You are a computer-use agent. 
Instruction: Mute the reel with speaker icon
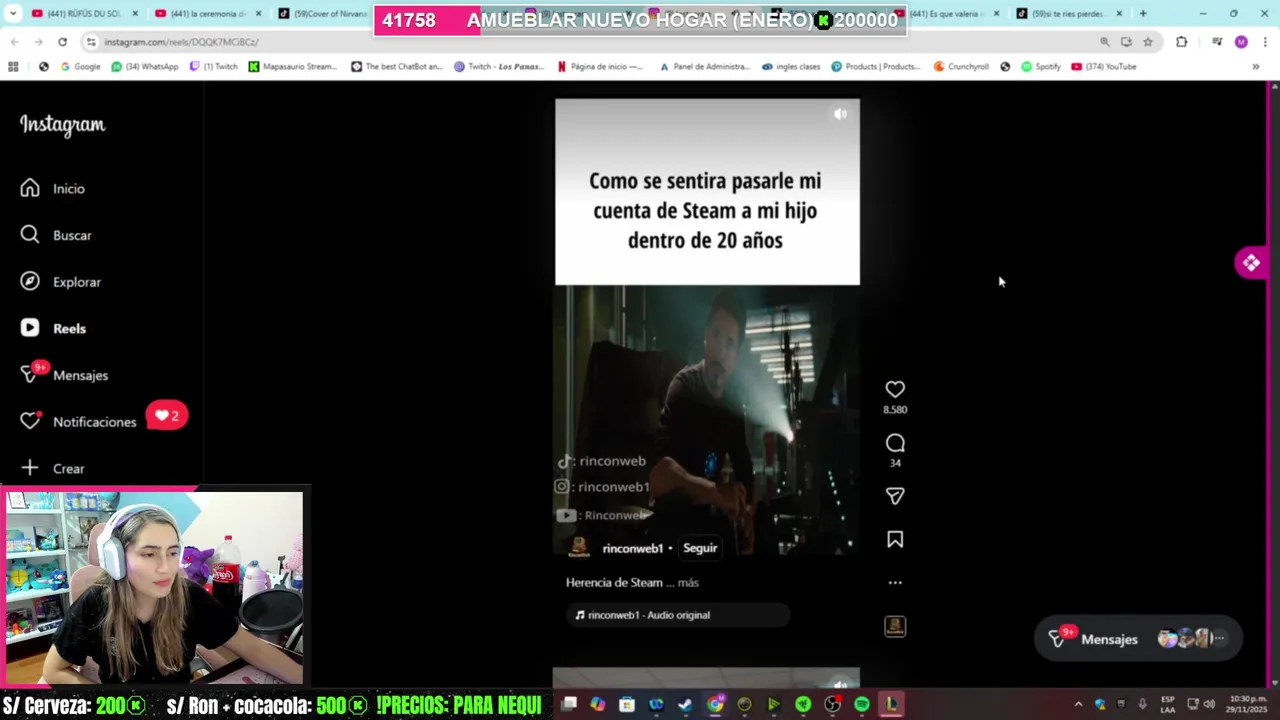point(840,114)
